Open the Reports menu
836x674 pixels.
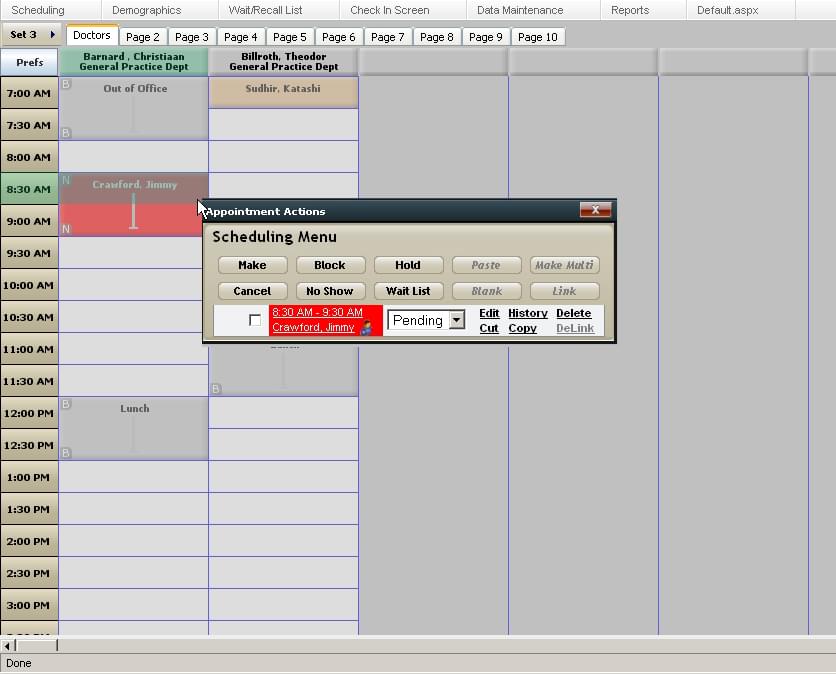coord(629,10)
